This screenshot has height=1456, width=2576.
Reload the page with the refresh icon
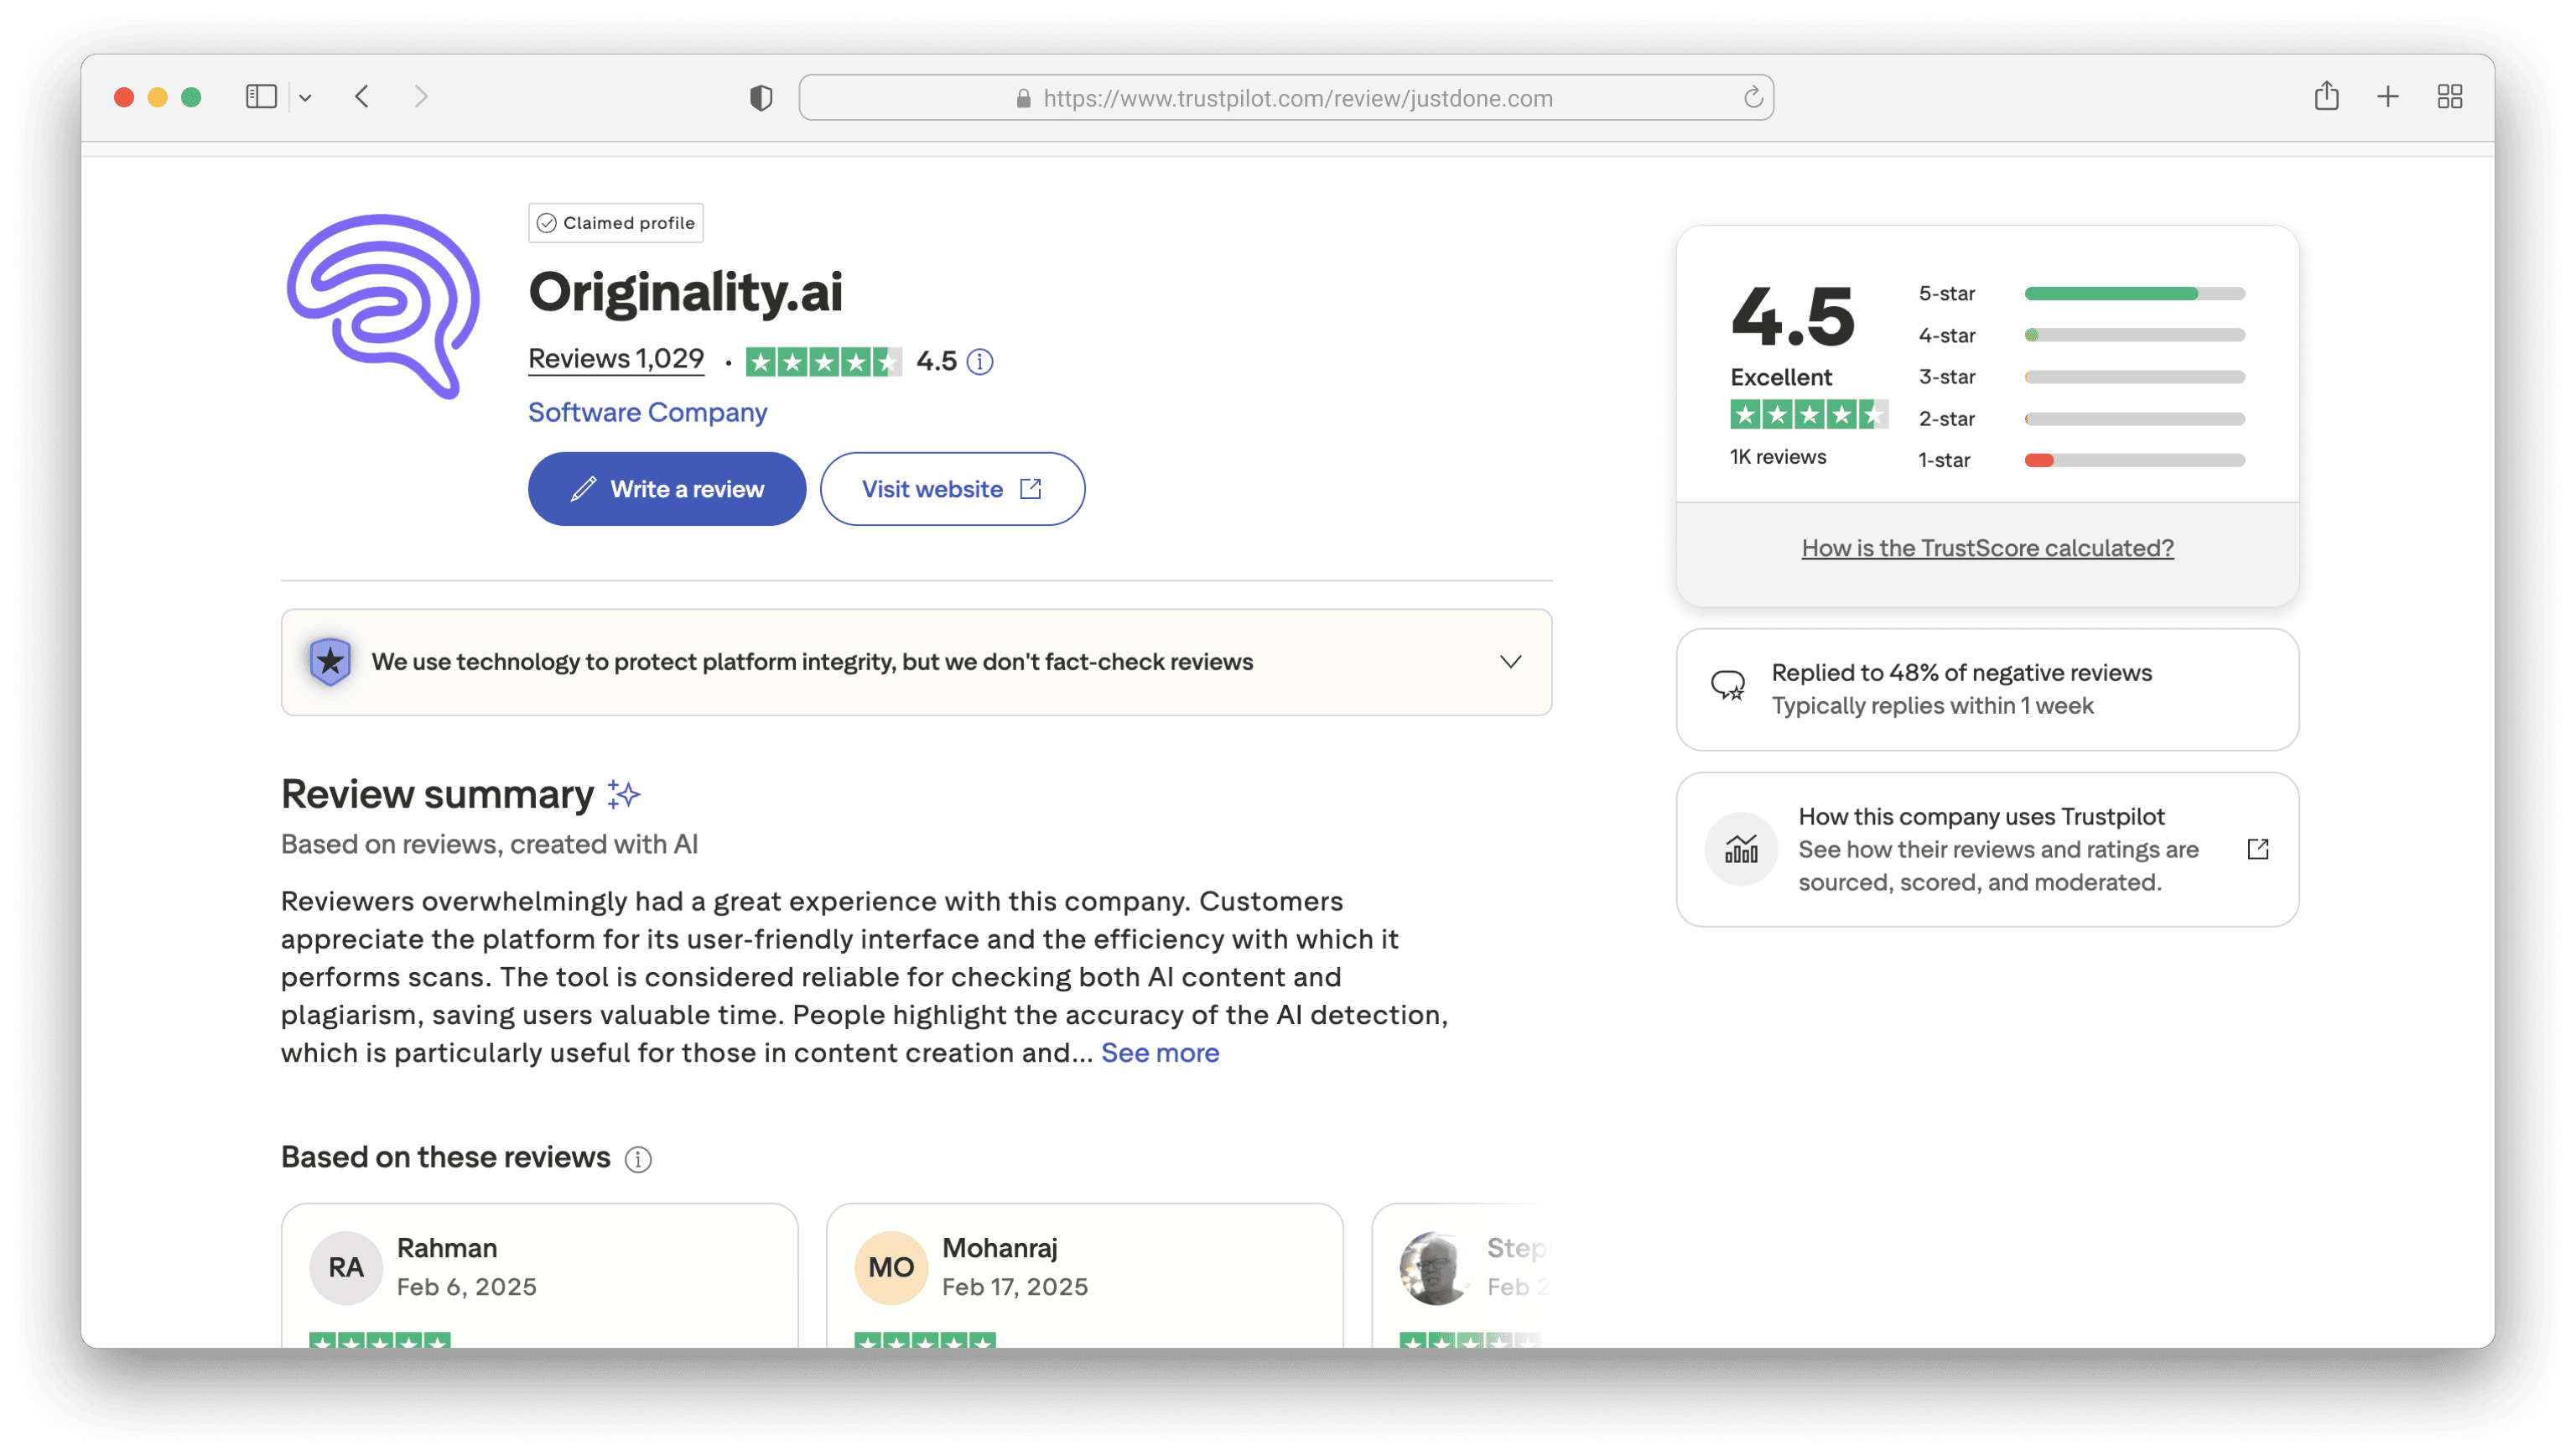(x=1752, y=98)
